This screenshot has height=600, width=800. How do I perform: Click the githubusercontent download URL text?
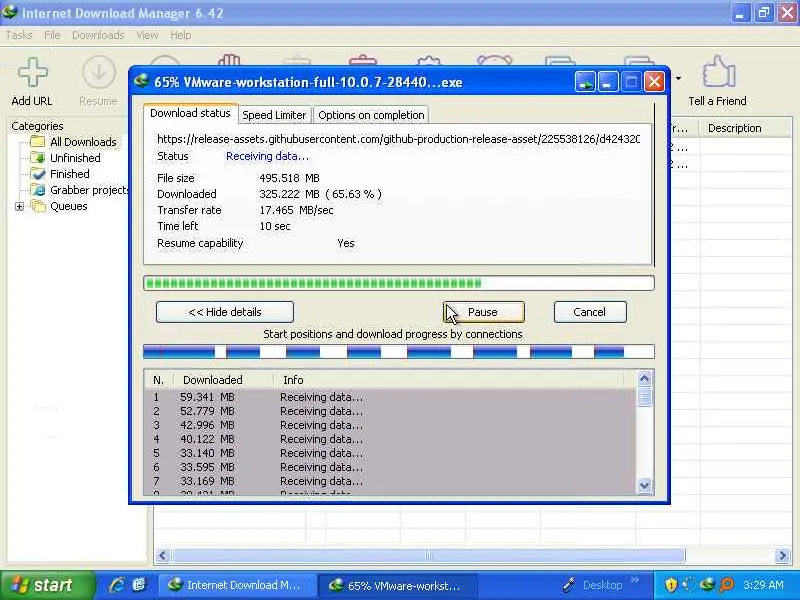[398, 139]
